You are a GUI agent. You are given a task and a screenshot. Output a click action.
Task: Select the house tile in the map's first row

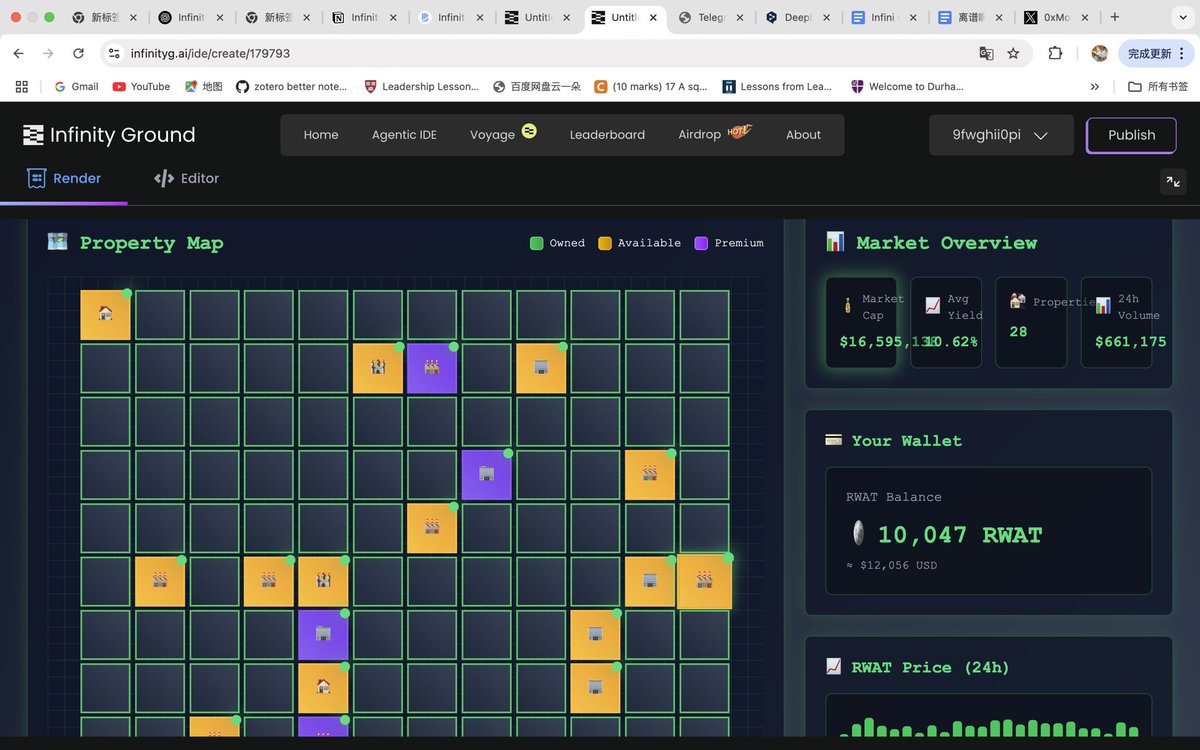105,315
